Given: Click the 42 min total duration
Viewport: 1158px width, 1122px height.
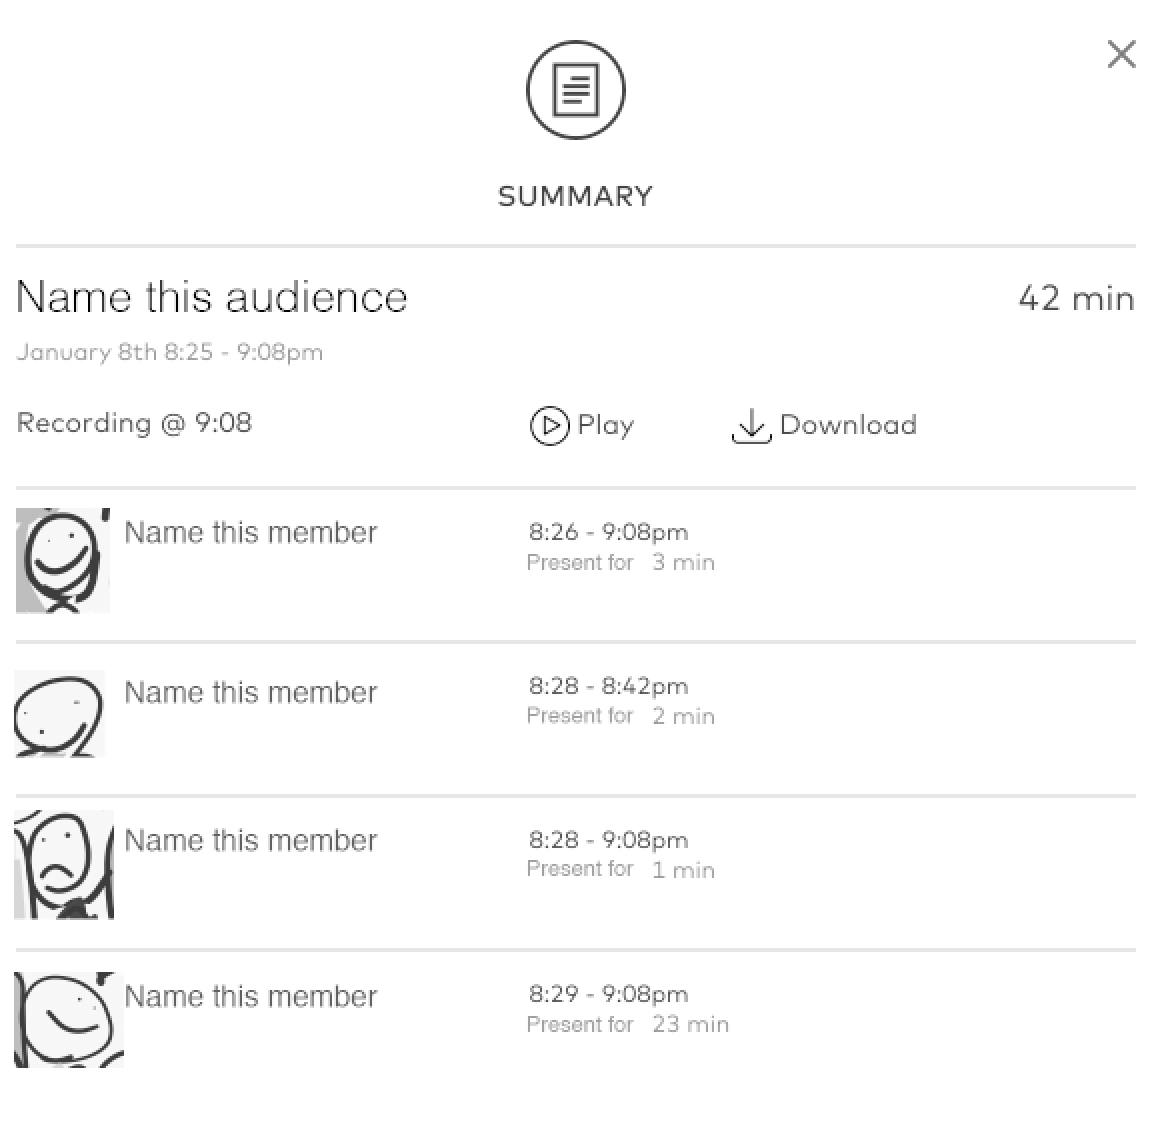Looking at the screenshot, I should tap(1076, 299).
